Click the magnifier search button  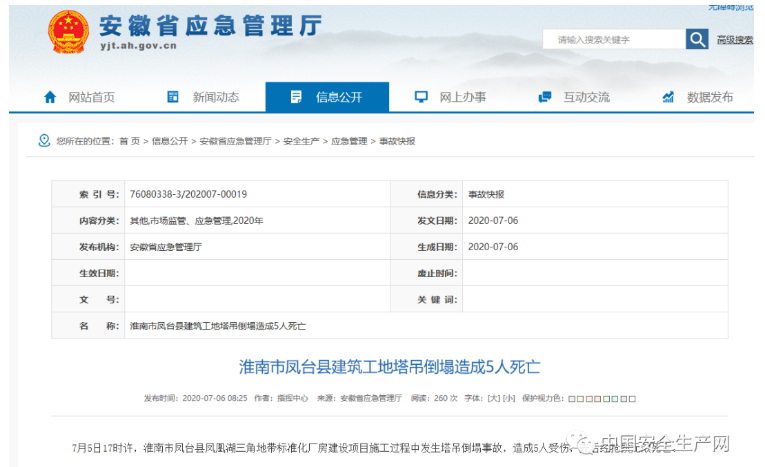(697, 39)
